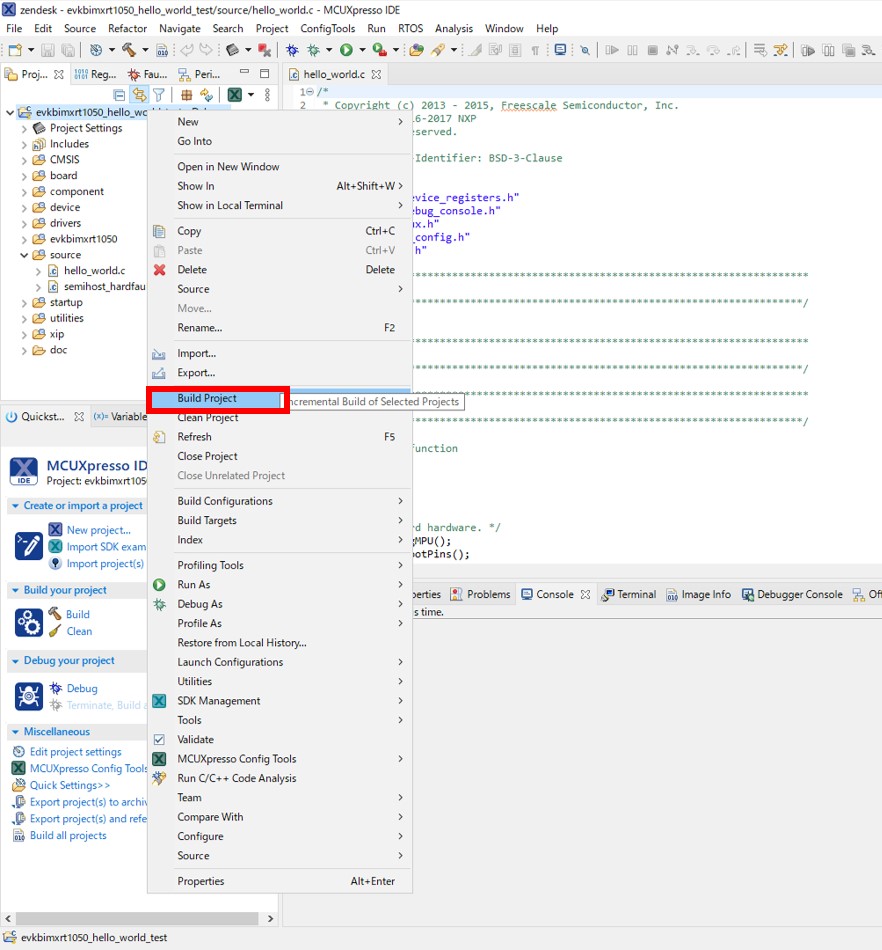Open hello_world.c in the project tree
Screen dimensions: 882x950
click(94, 271)
